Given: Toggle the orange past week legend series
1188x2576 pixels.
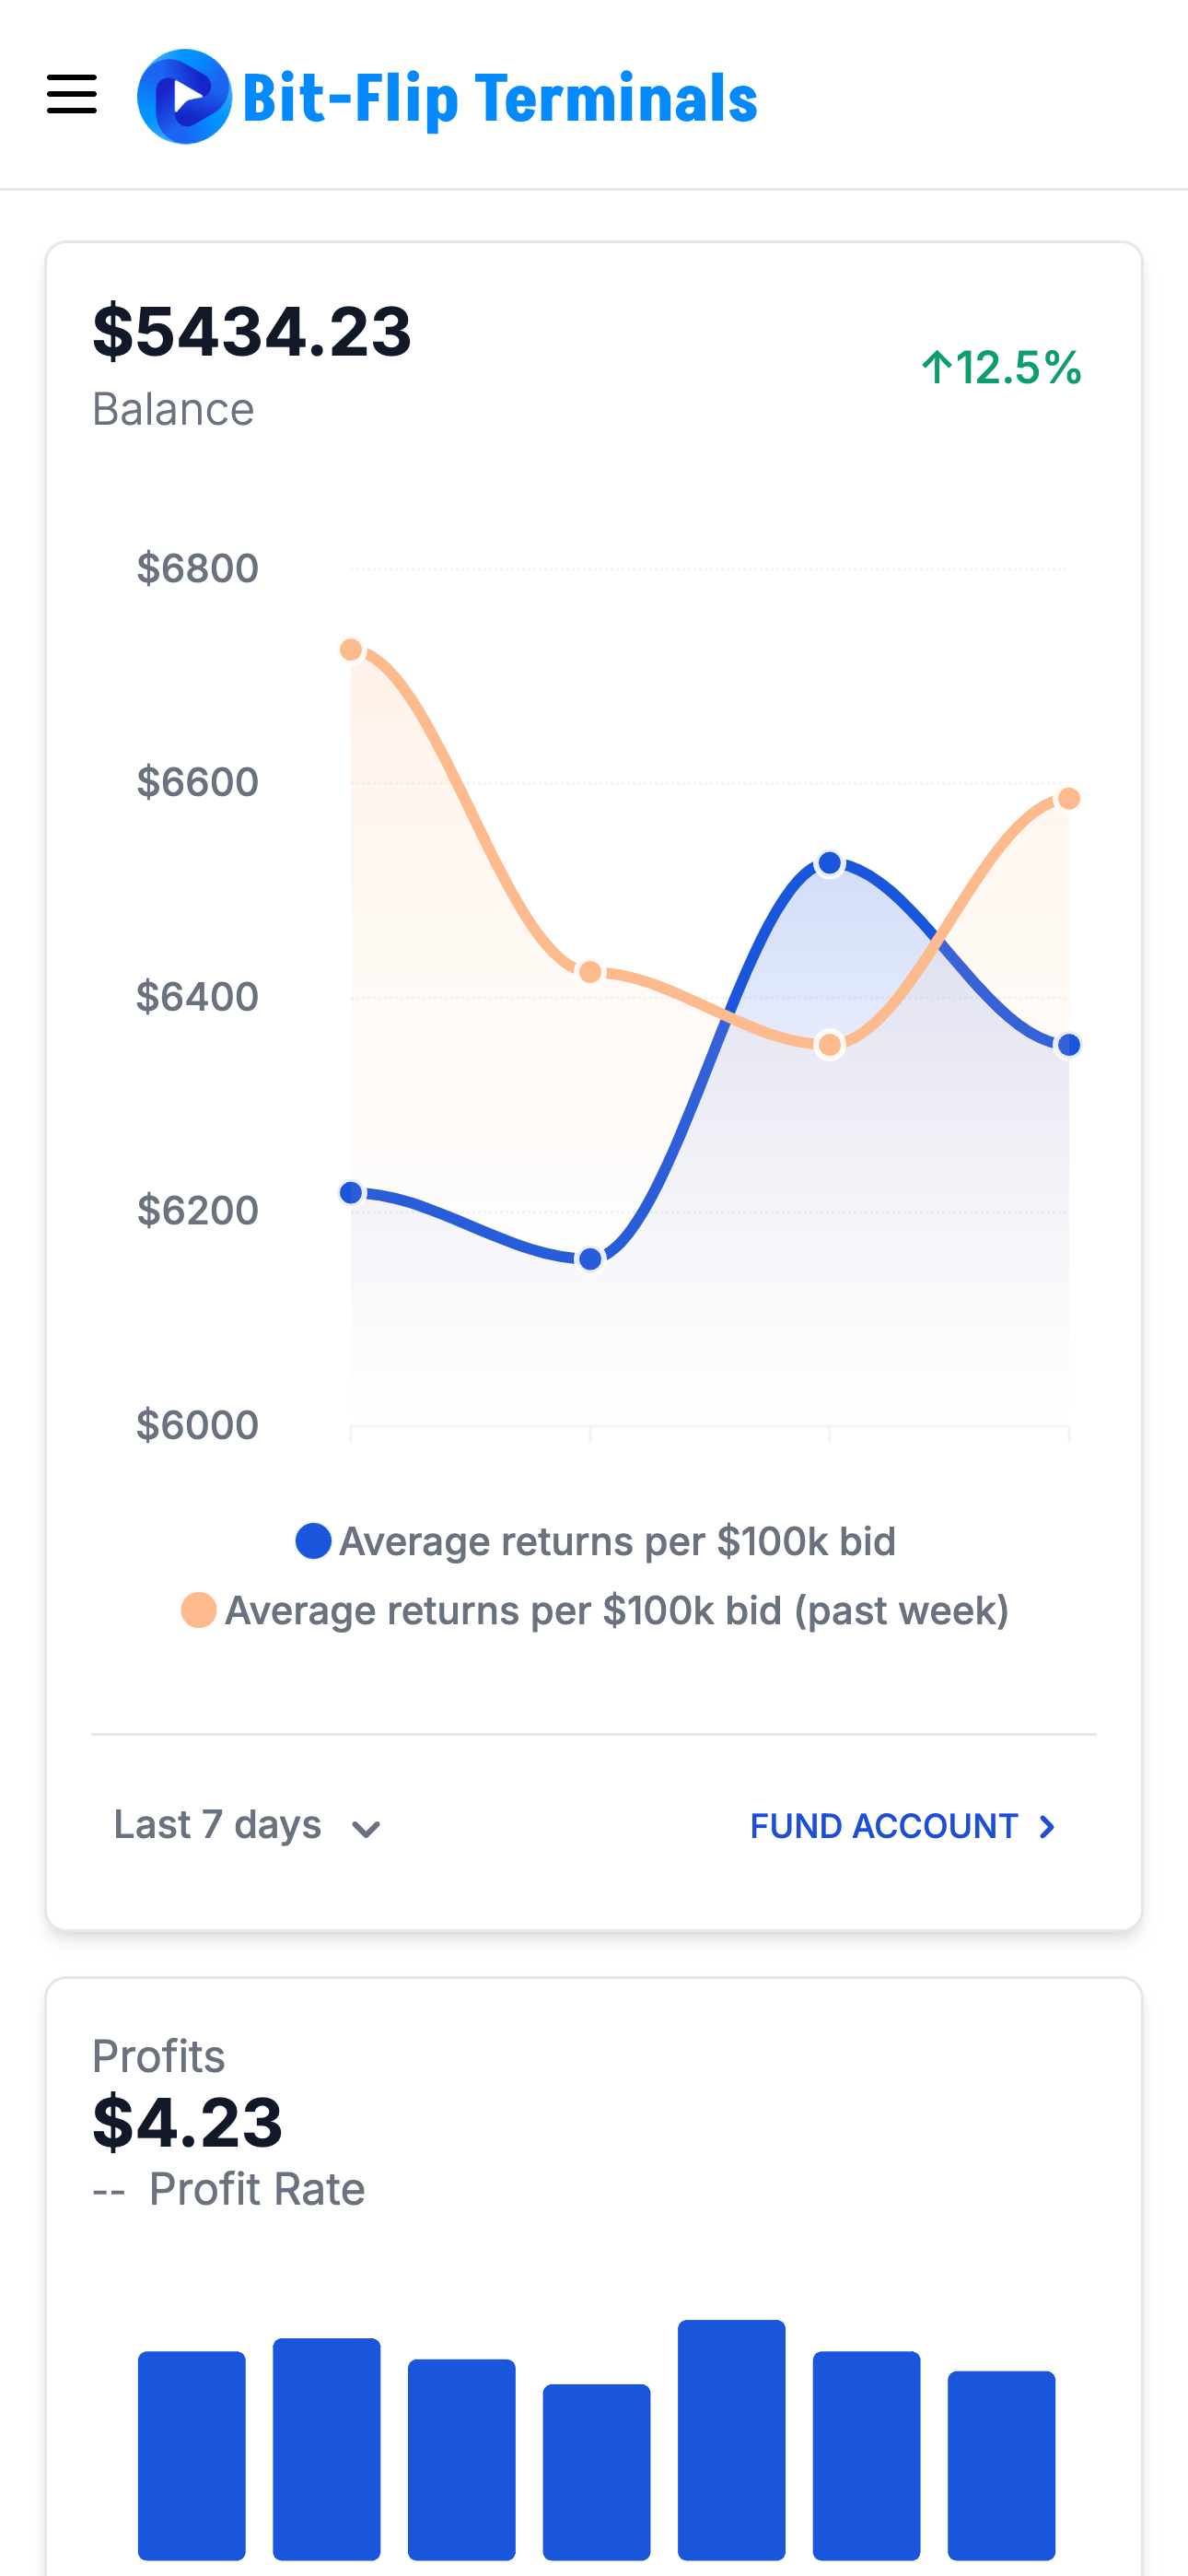Looking at the screenshot, I should point(616,1610).
